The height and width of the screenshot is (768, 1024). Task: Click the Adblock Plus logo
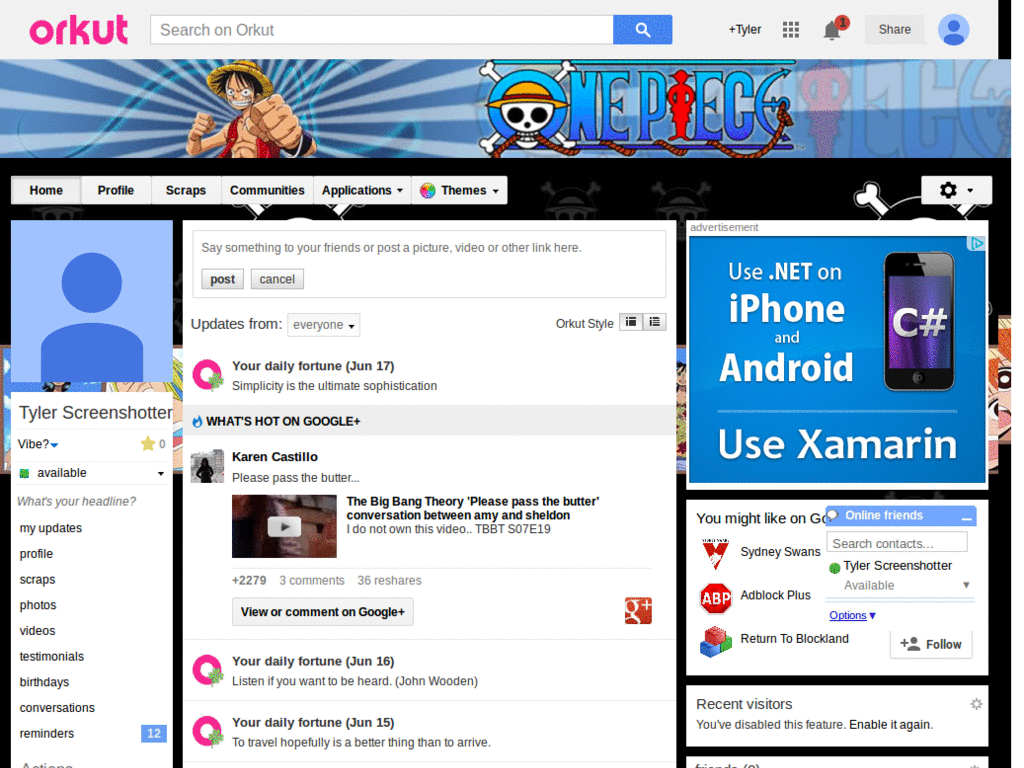pyautogui.click(x=716, y=598)
